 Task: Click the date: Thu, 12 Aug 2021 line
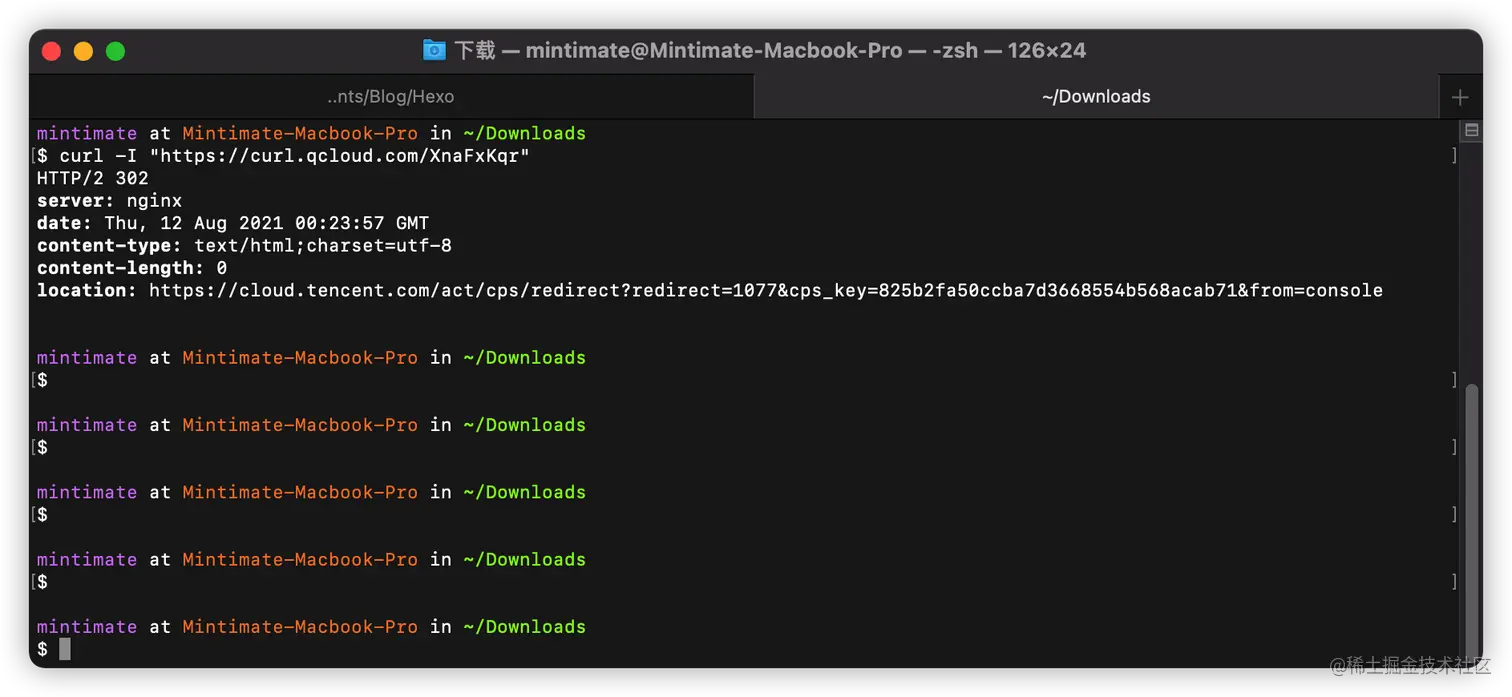click(233, 223)
